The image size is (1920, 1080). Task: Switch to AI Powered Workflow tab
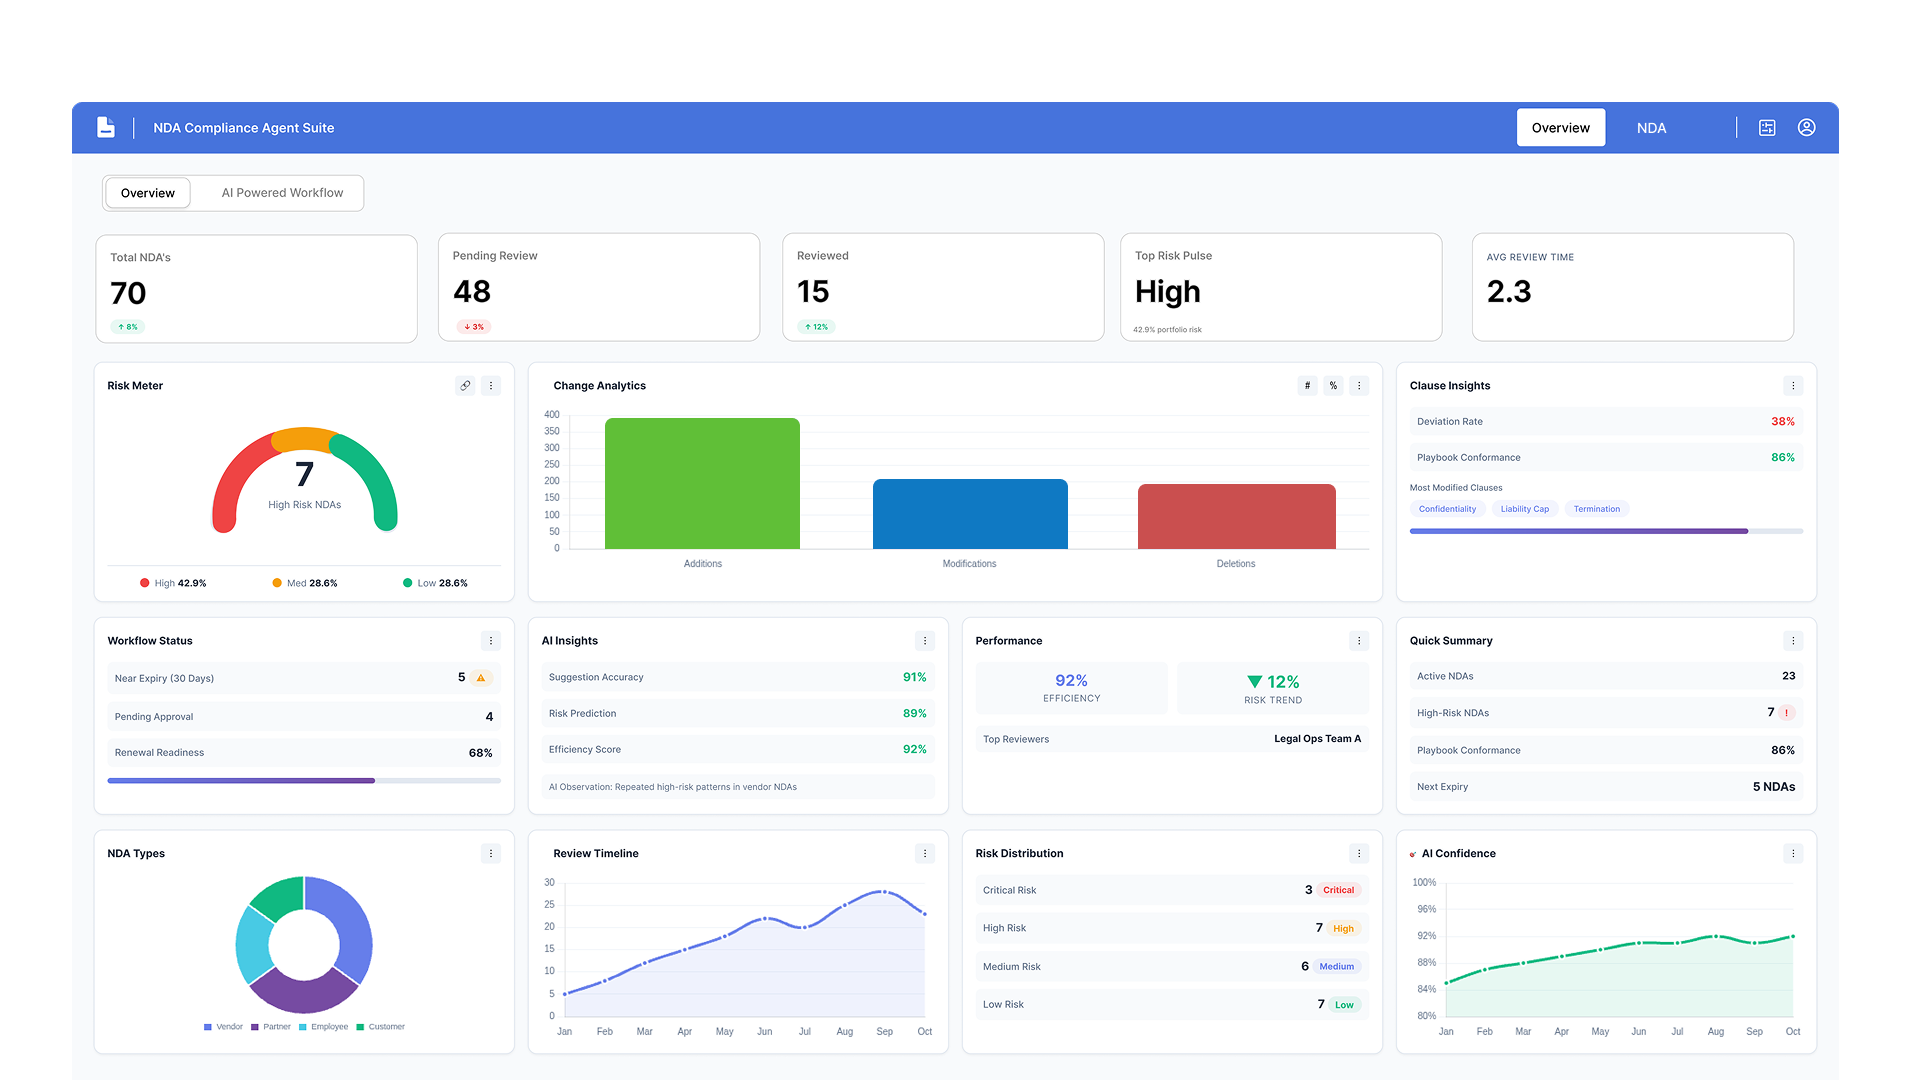click(x=282, y=193)
